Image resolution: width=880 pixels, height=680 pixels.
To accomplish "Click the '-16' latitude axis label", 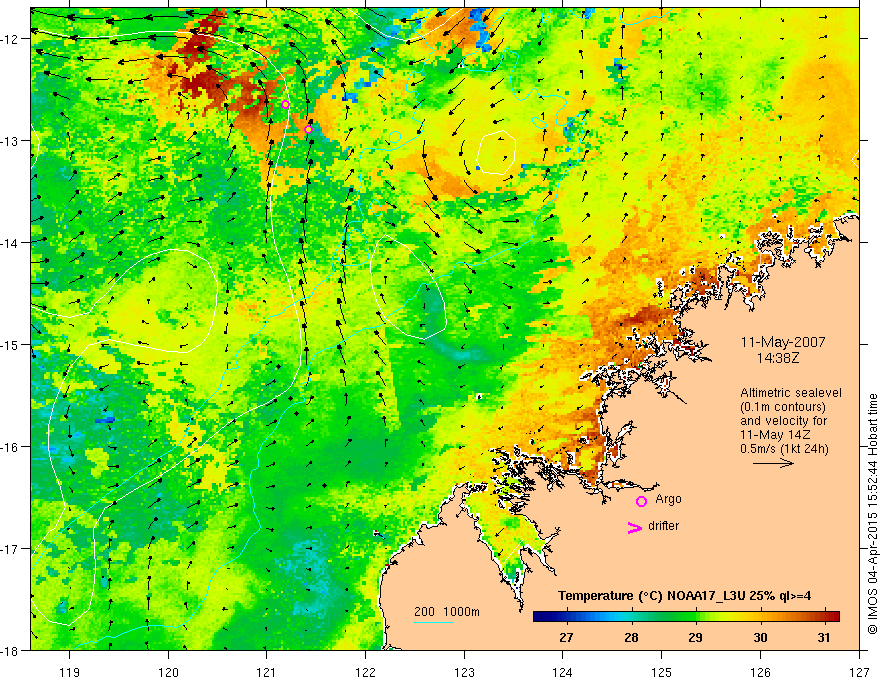I will pyautogui.click(x=12, y=447).
